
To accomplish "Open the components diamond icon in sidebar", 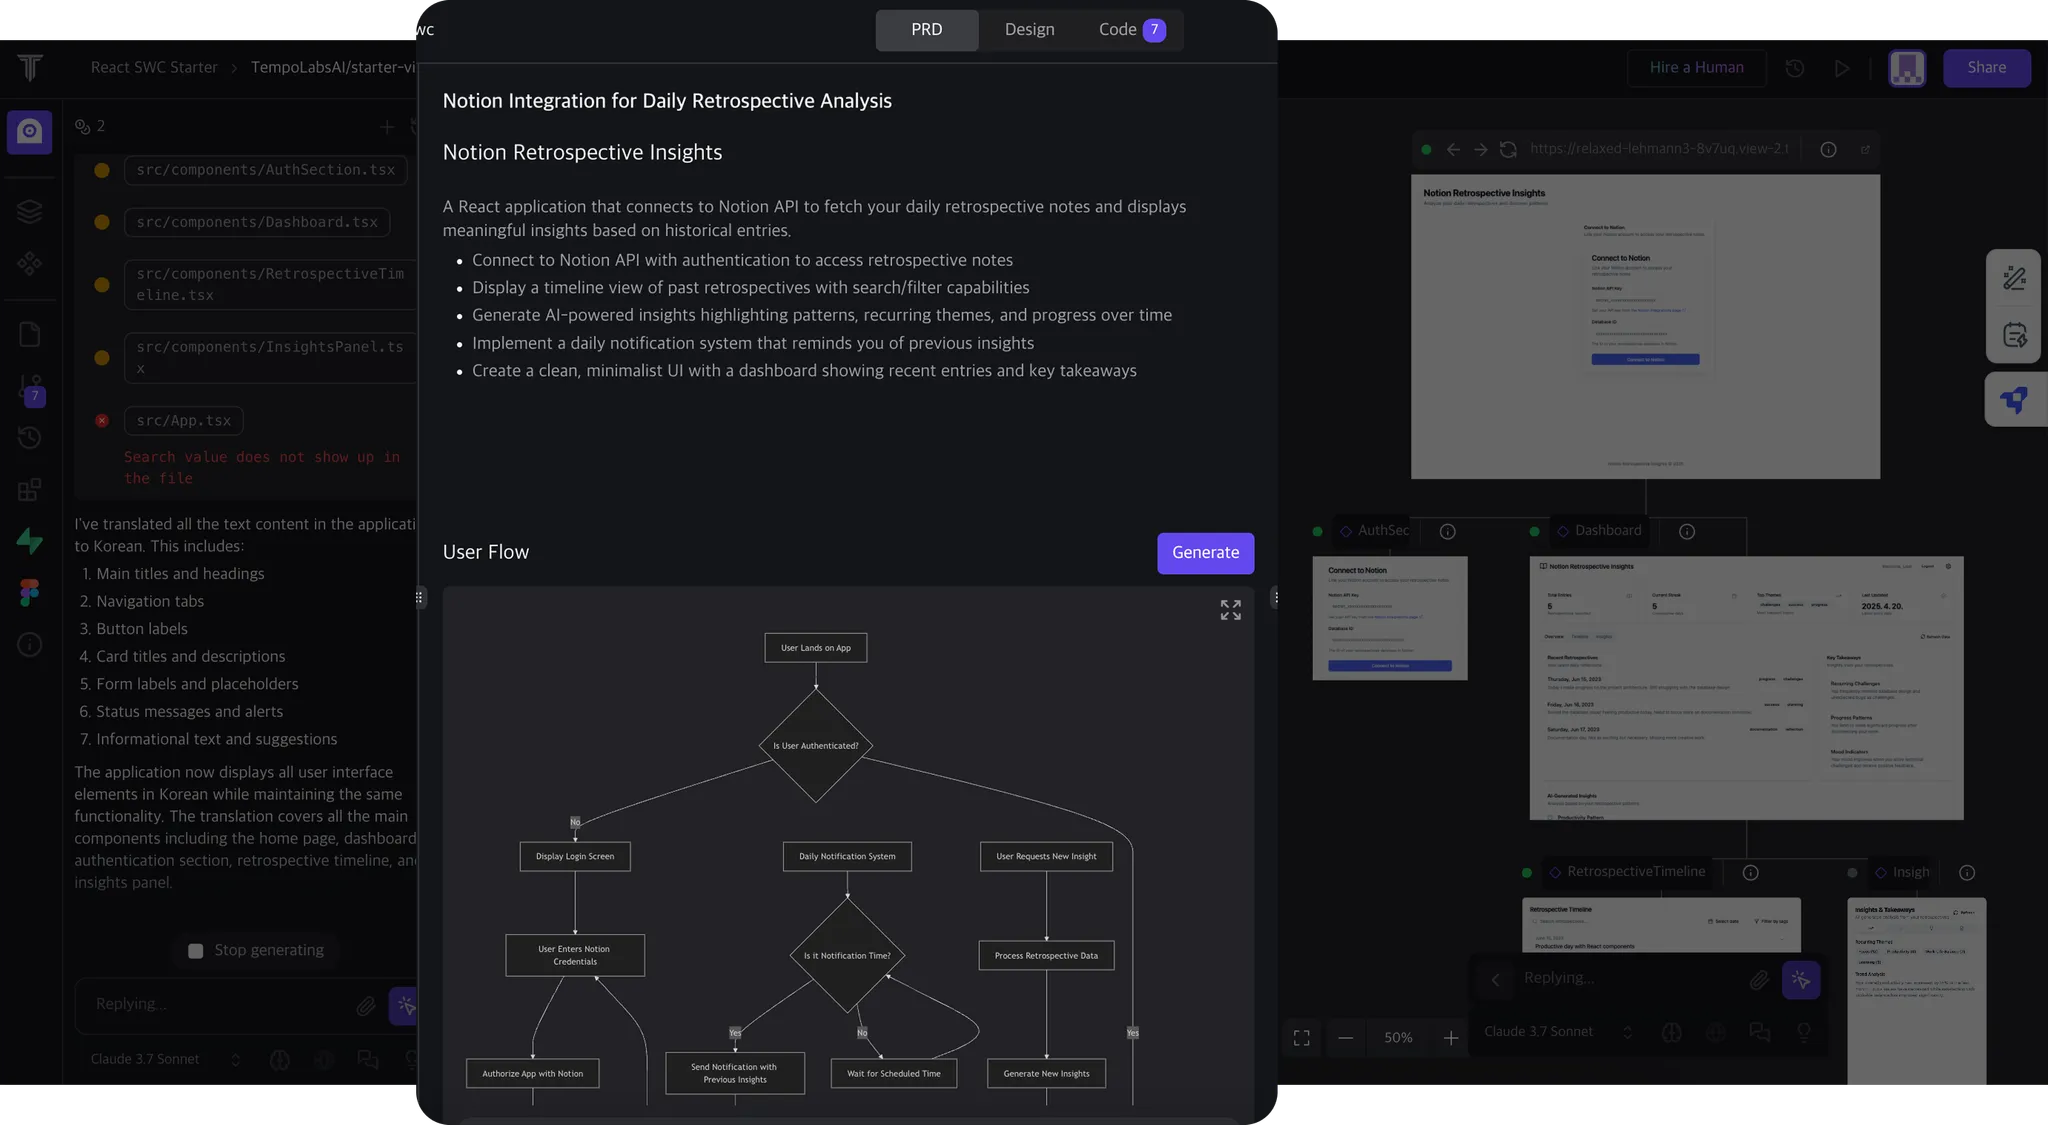I will pos(30,263).
